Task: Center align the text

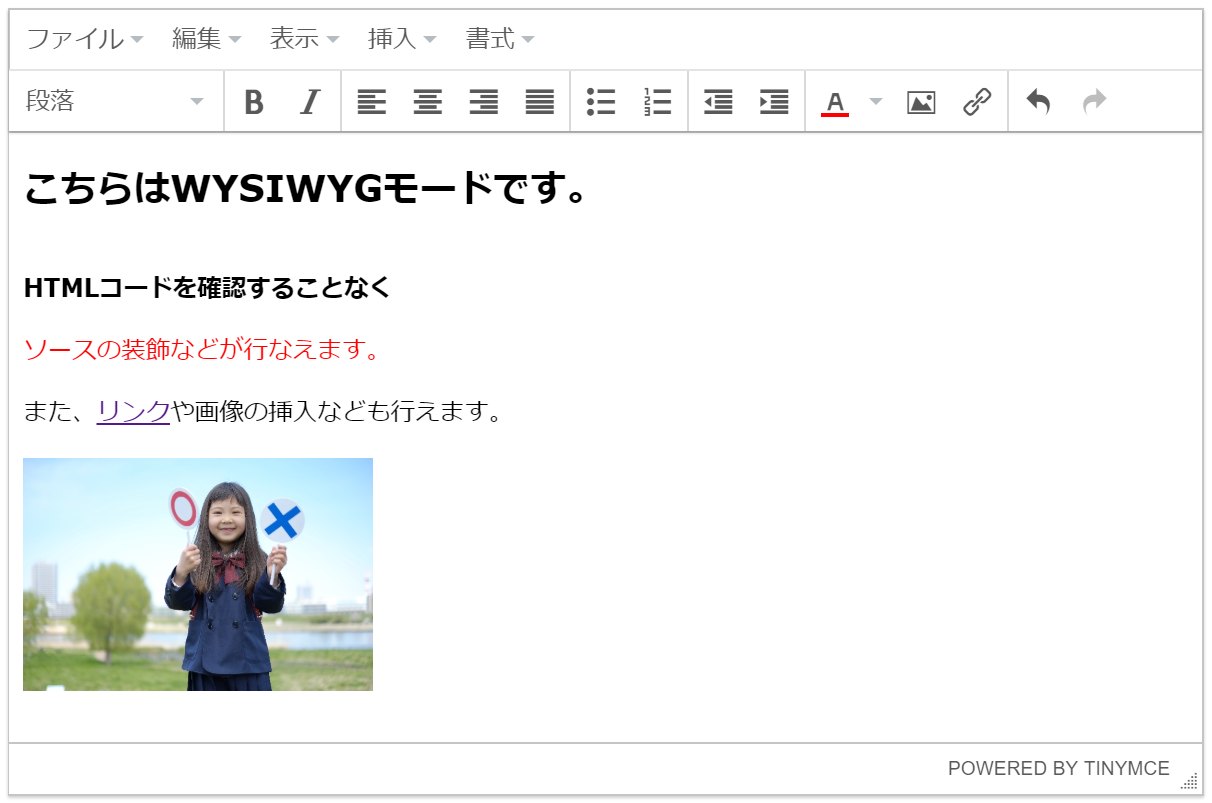Action: 428,102
